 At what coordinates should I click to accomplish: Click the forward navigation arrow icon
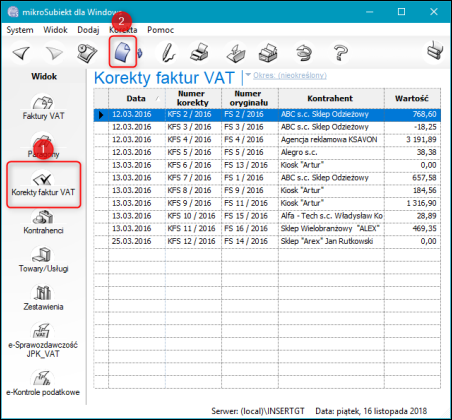pyautogui.click(x=54, y=53)
